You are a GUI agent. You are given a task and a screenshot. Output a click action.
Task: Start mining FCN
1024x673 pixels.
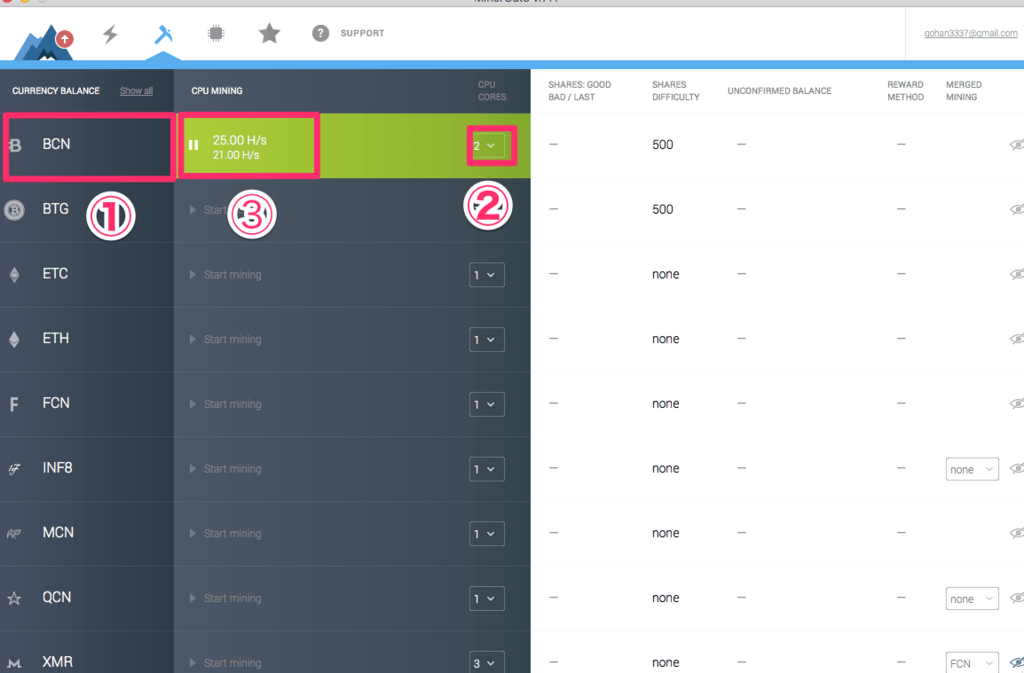coord(225,404)
